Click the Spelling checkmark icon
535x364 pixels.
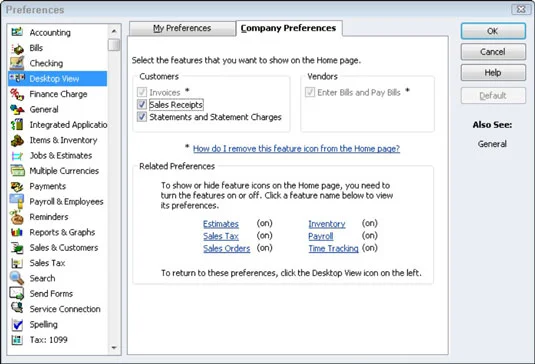(17, 324)
